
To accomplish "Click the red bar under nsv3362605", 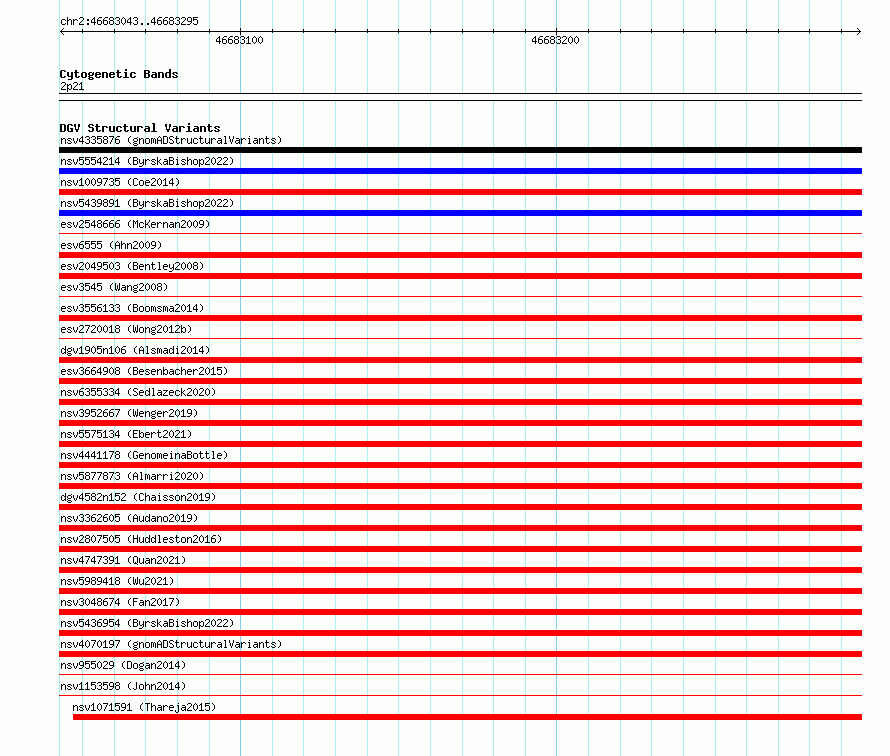I will tap(460, 528).
